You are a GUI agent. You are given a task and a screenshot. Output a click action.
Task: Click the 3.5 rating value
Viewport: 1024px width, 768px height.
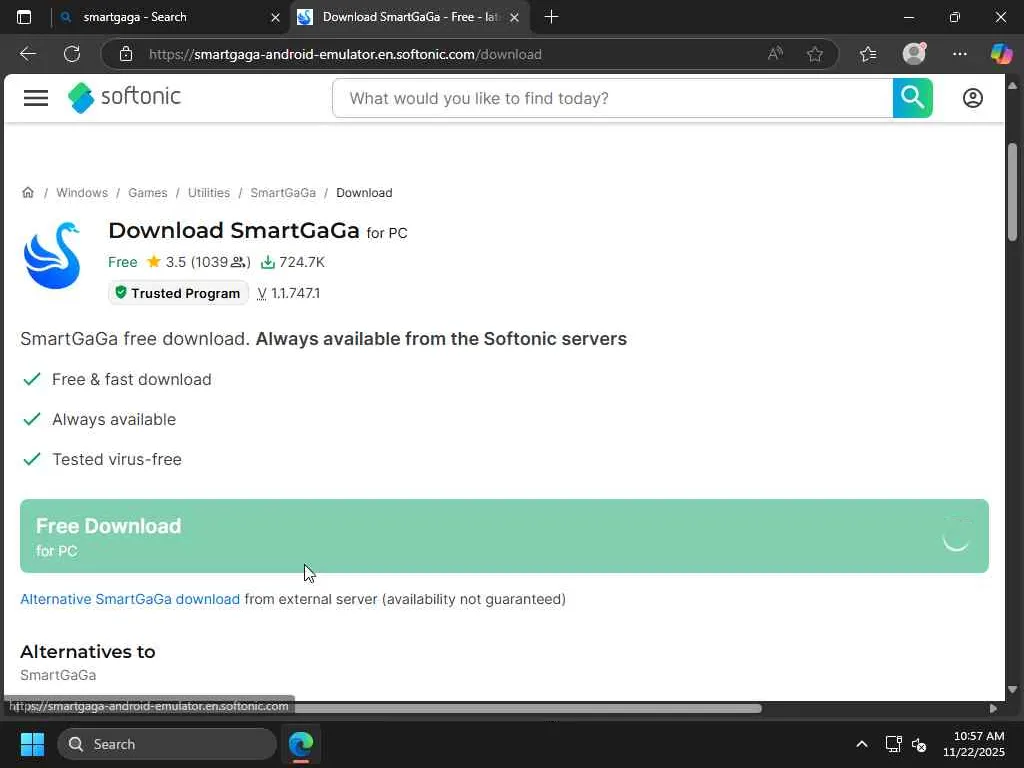176,262
